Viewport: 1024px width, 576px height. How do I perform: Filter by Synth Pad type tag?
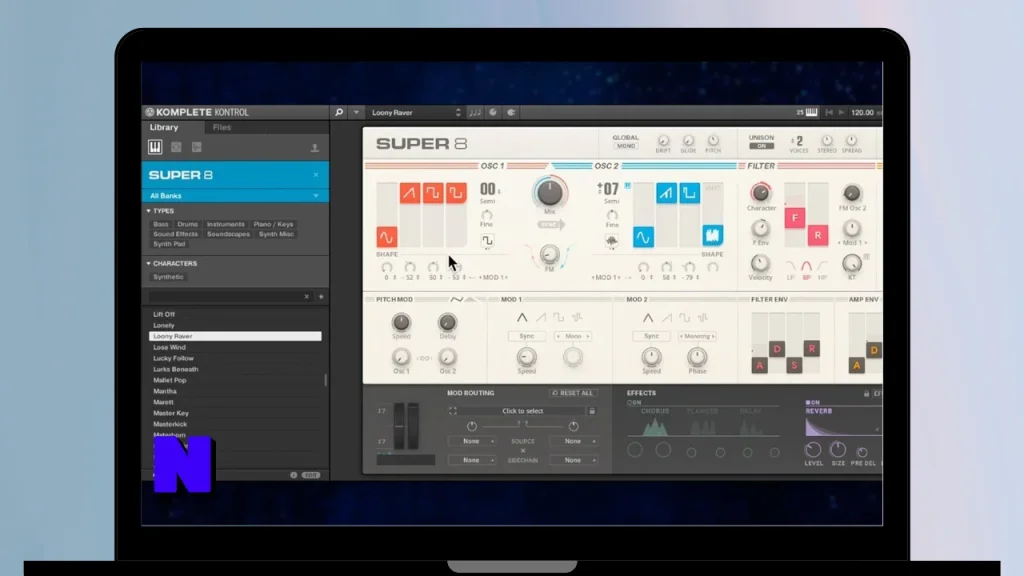click(x=169, y=244)
